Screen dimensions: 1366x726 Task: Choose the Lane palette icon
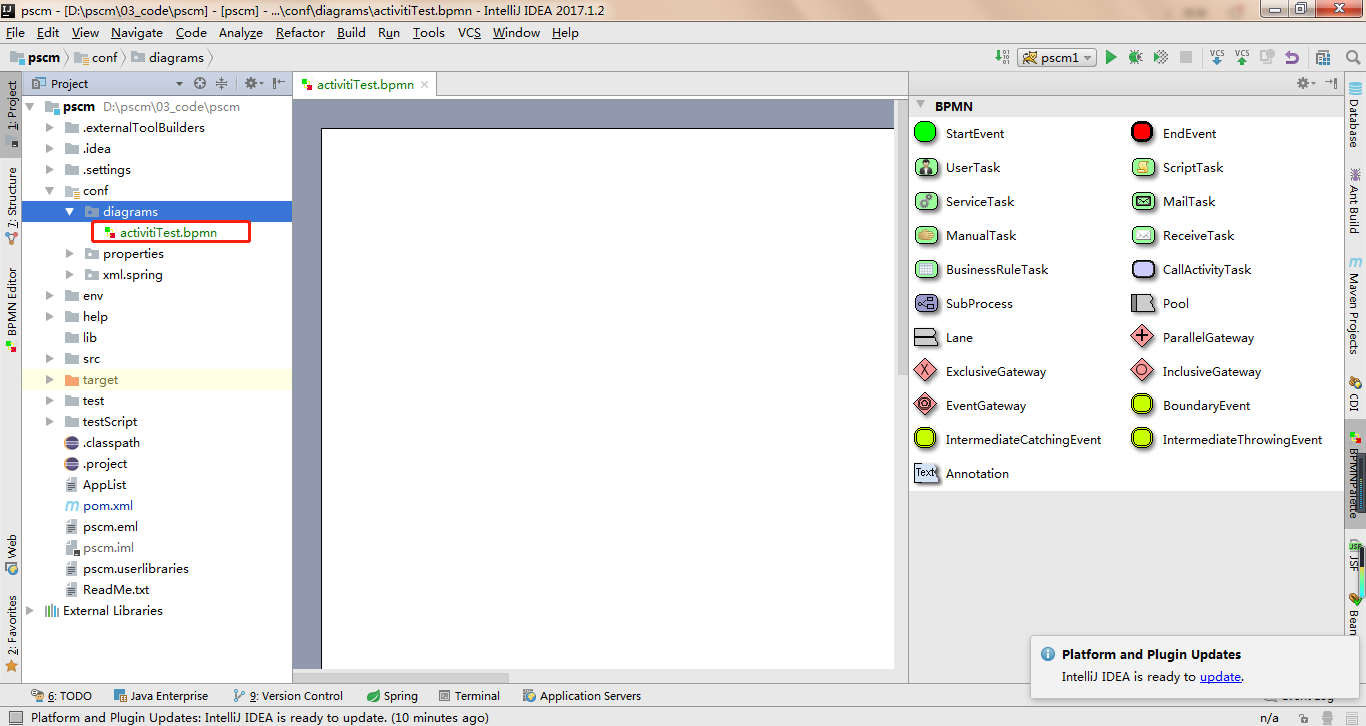pyautogui.click(x=926, y=337)
